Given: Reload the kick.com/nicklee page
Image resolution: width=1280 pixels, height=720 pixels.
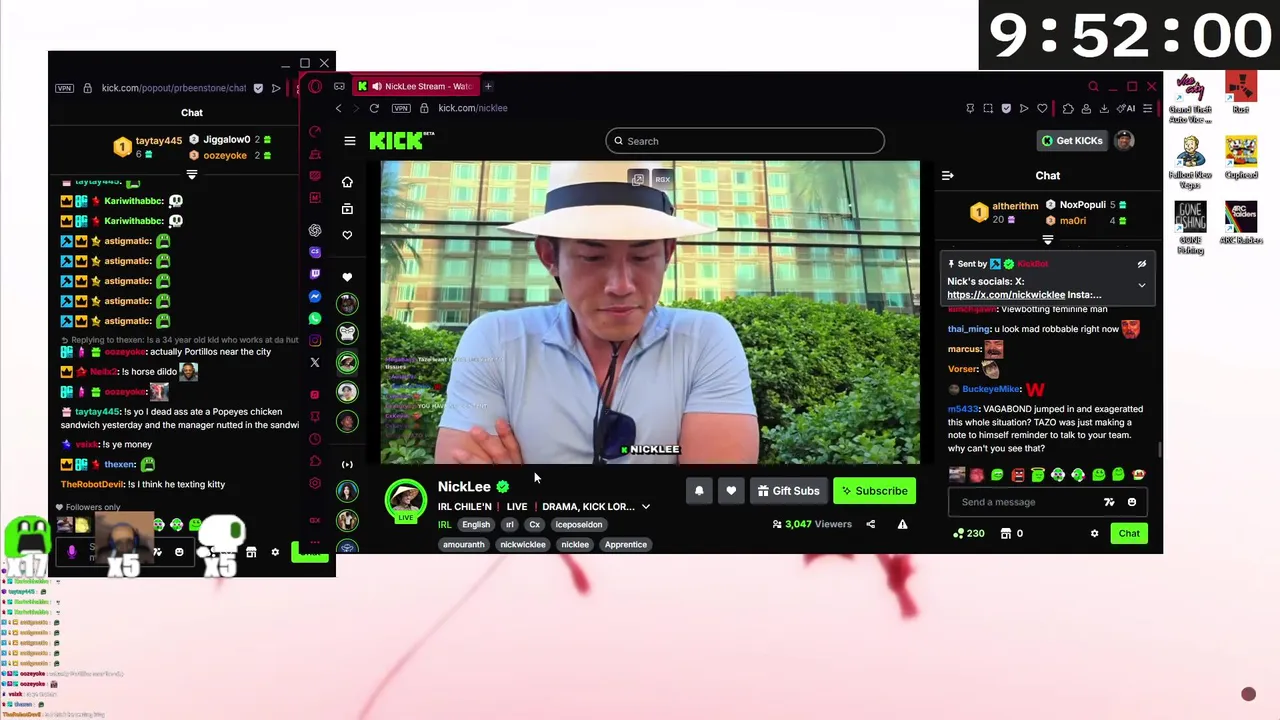Looking at the screenshot, I should 374,108.
